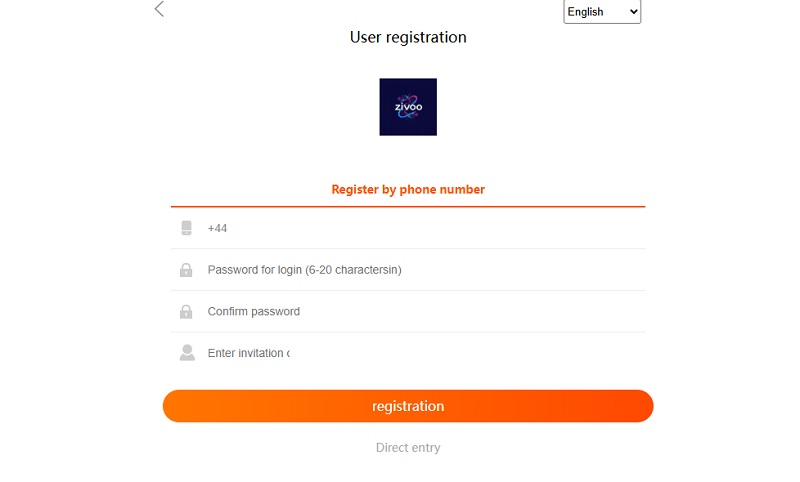Click the lock icon beside login password
This screenshot has width=800, height=482.
(186, 270)
